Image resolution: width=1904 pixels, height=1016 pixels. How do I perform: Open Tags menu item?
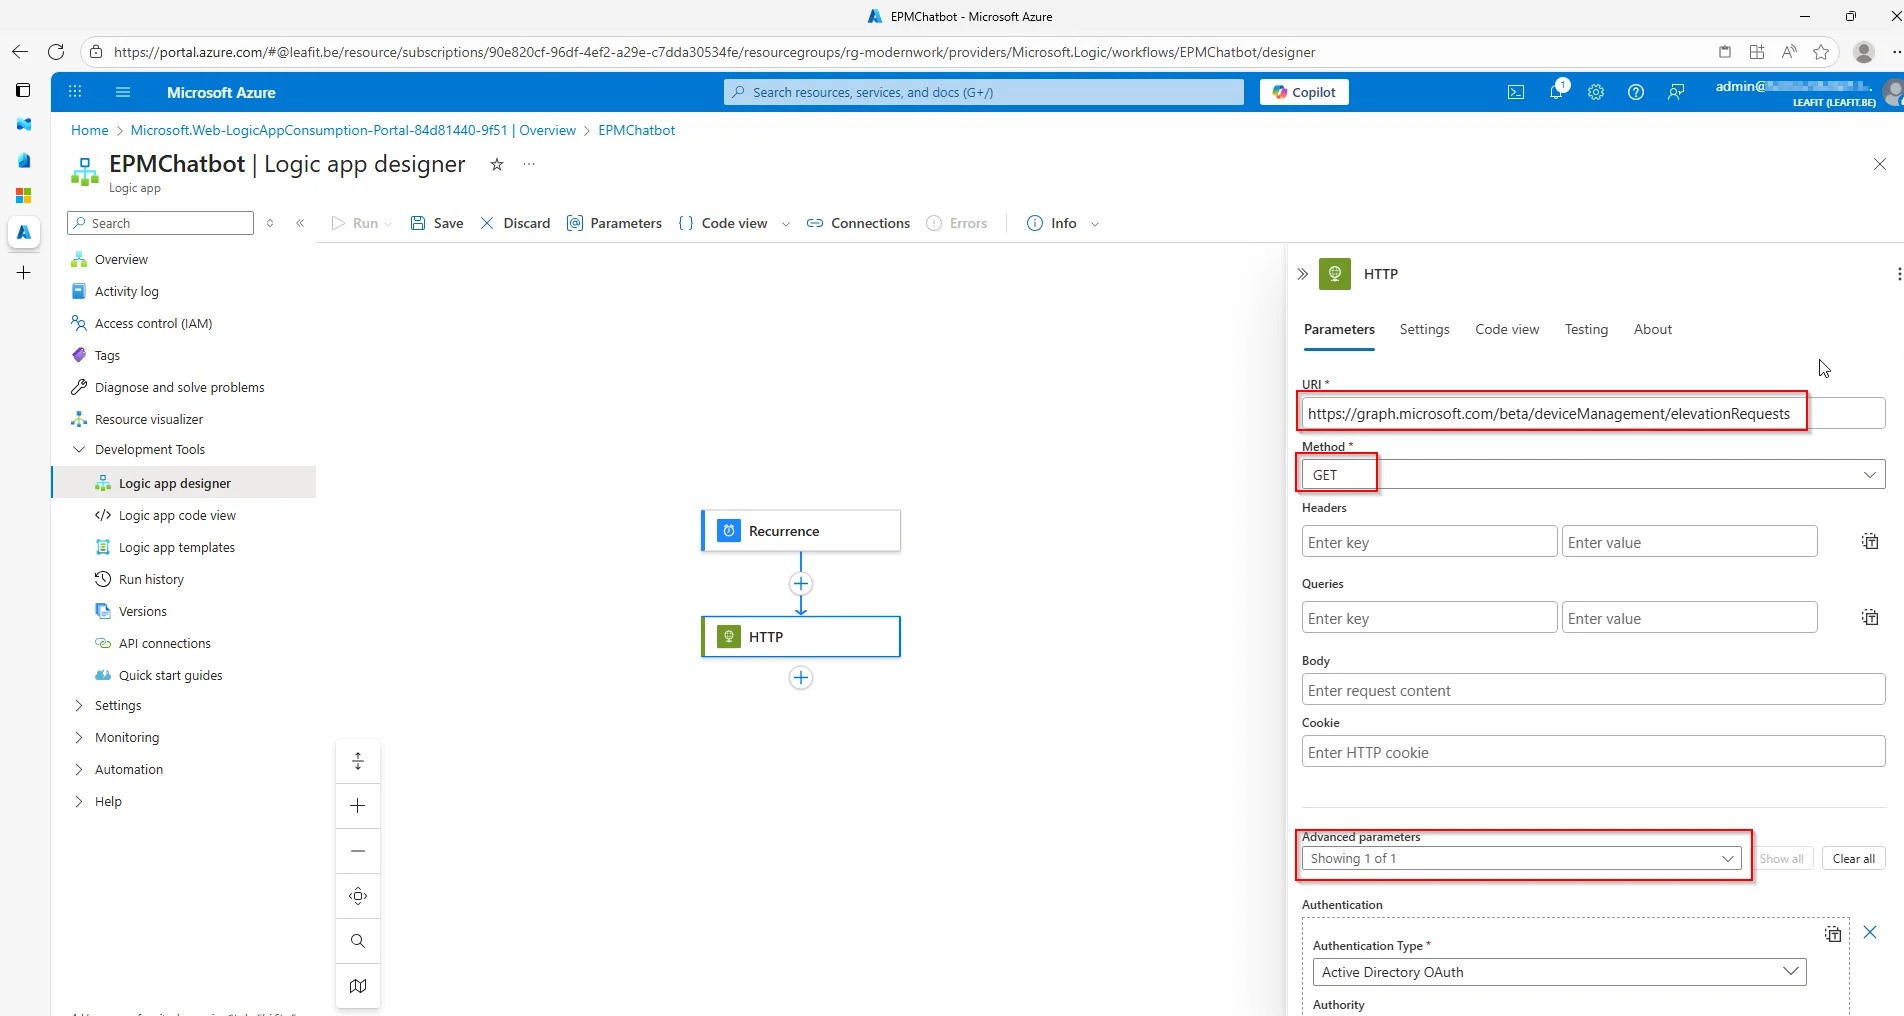[107, 355]
